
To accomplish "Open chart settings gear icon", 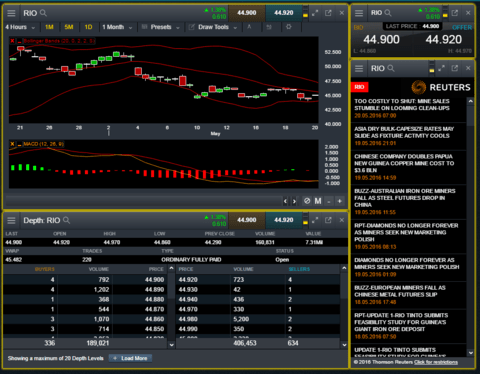I will (289, 27).
